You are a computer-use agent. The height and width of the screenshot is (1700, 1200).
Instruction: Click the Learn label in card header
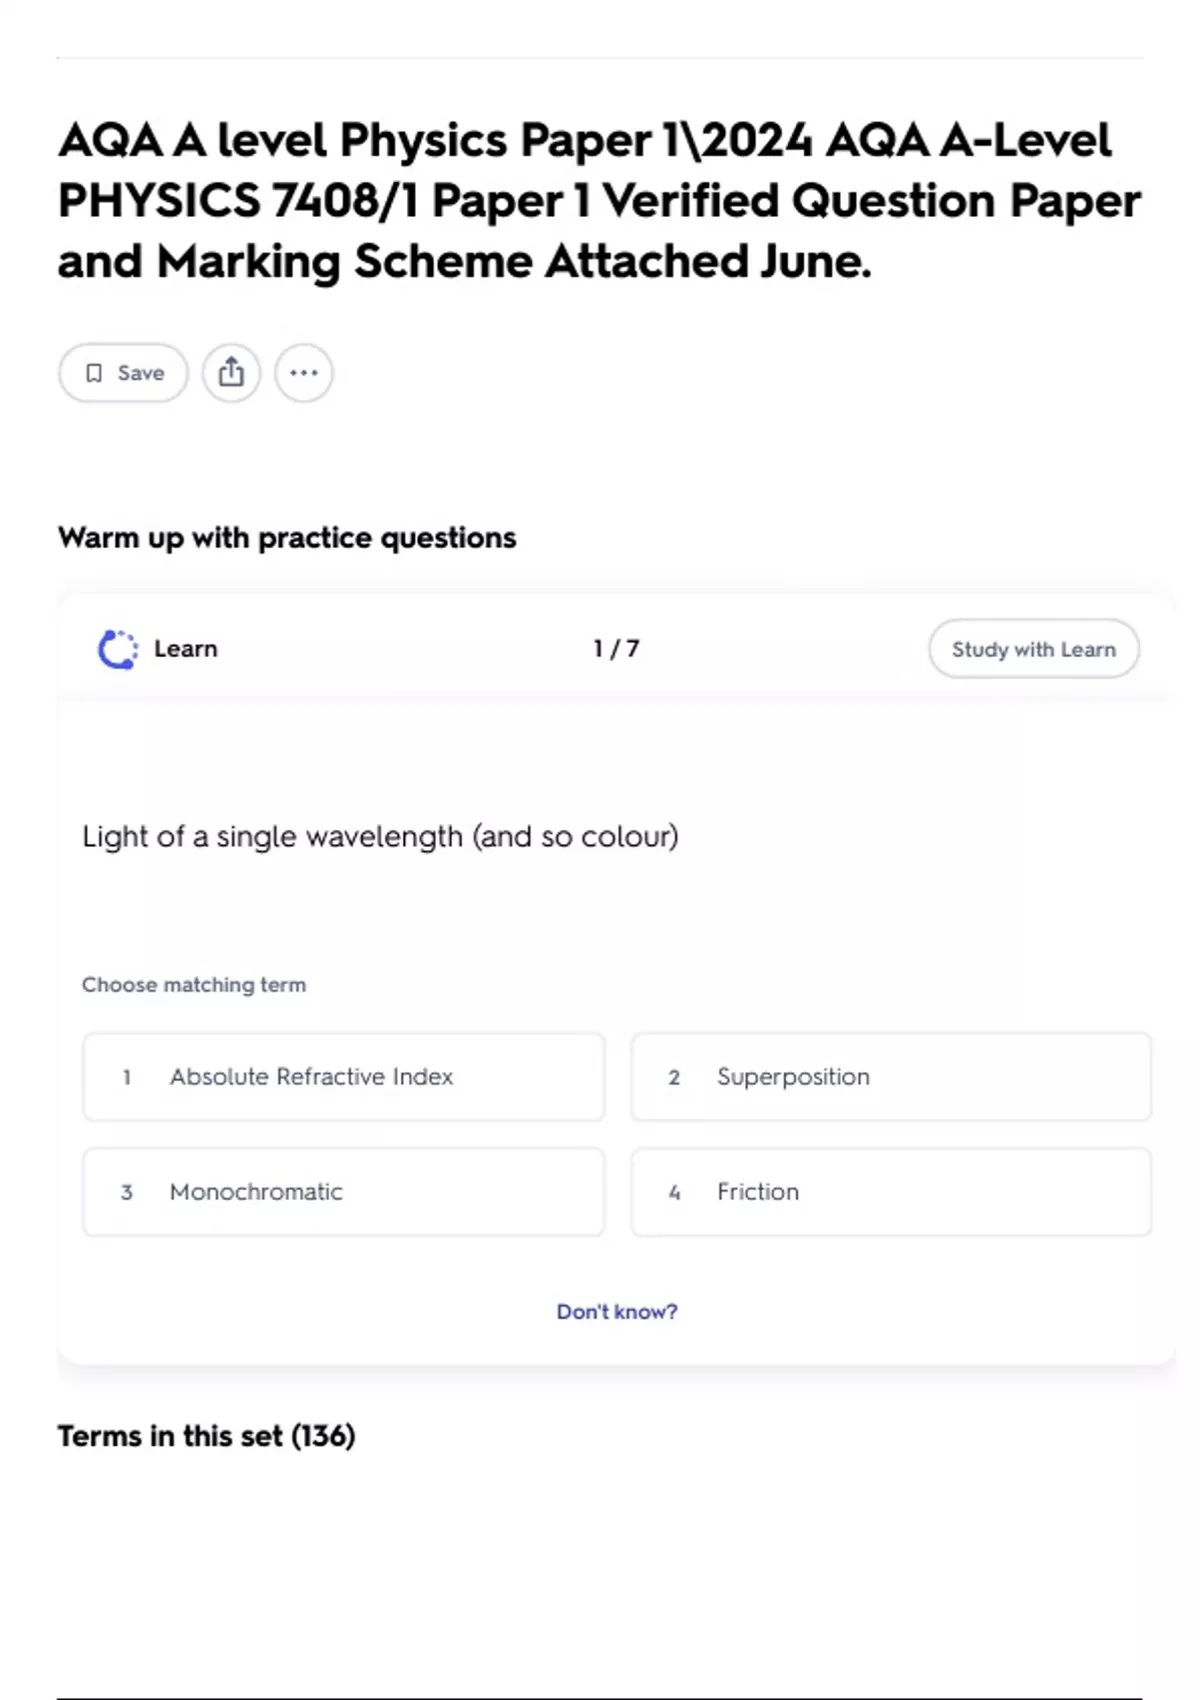(186, 649)
